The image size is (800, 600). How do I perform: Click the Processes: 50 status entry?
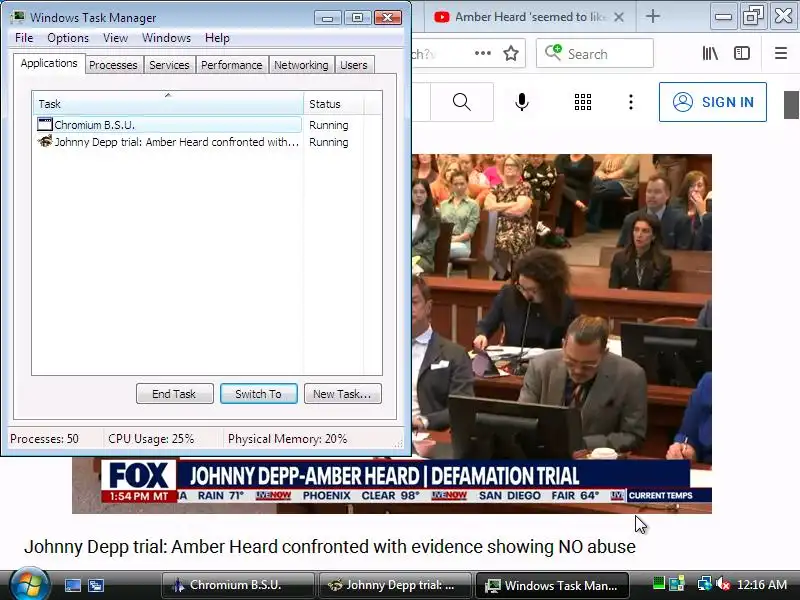(44, 439)
